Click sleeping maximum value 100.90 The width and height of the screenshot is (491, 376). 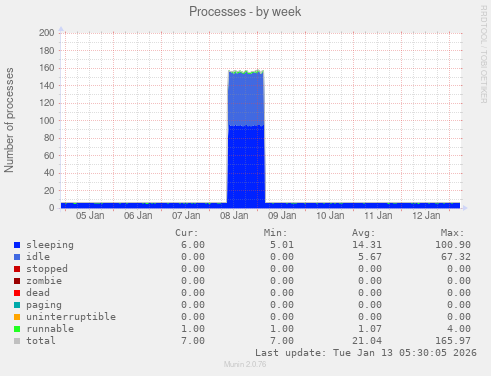453,245
